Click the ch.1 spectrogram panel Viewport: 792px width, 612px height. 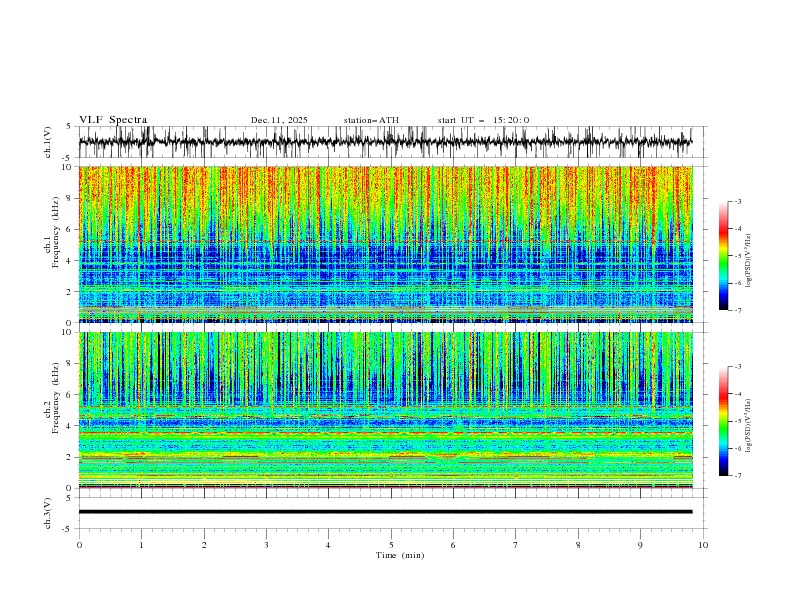(x=385, y=244)
